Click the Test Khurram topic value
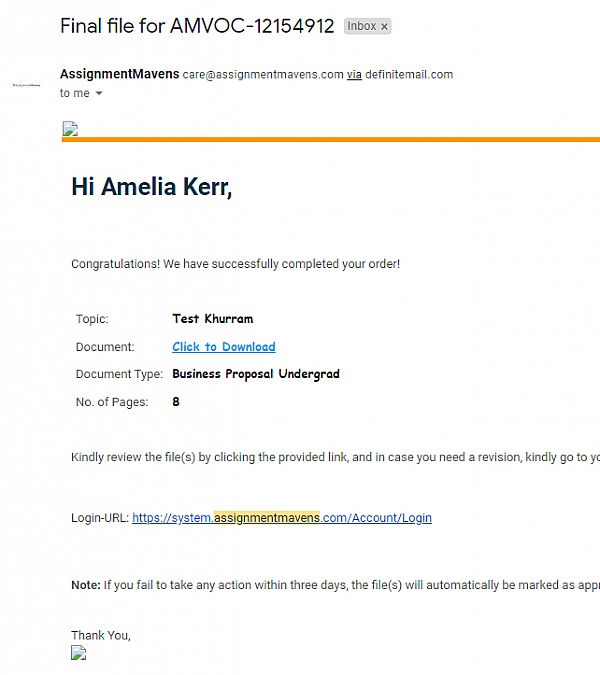 click(x=213, y=319)
